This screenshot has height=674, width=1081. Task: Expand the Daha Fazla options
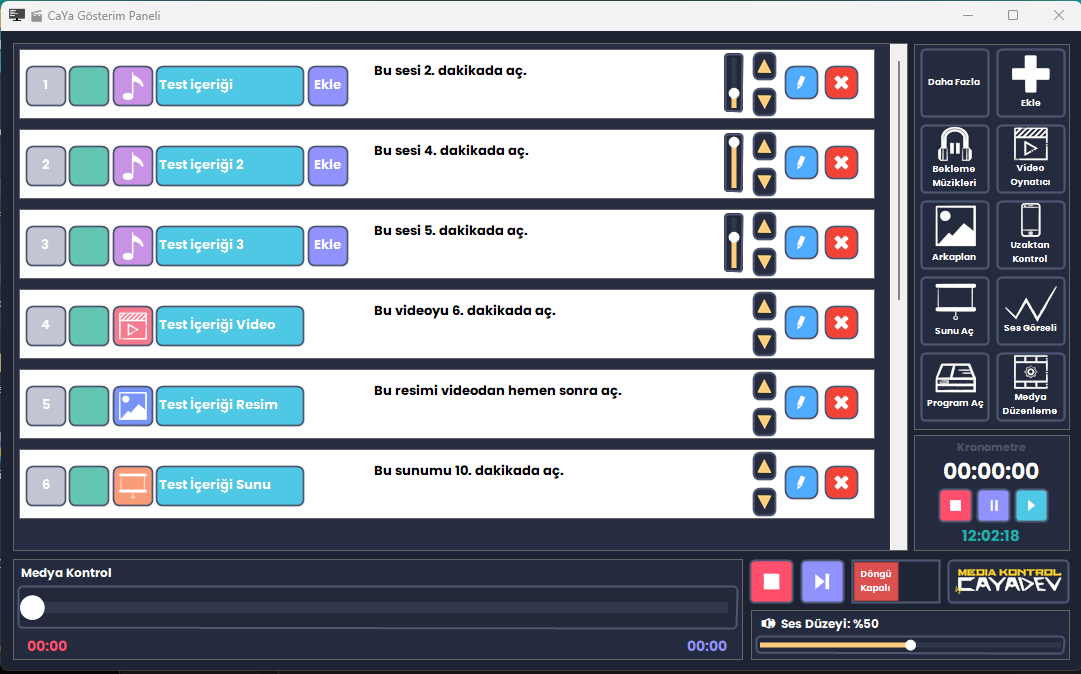tap(954, 82)
